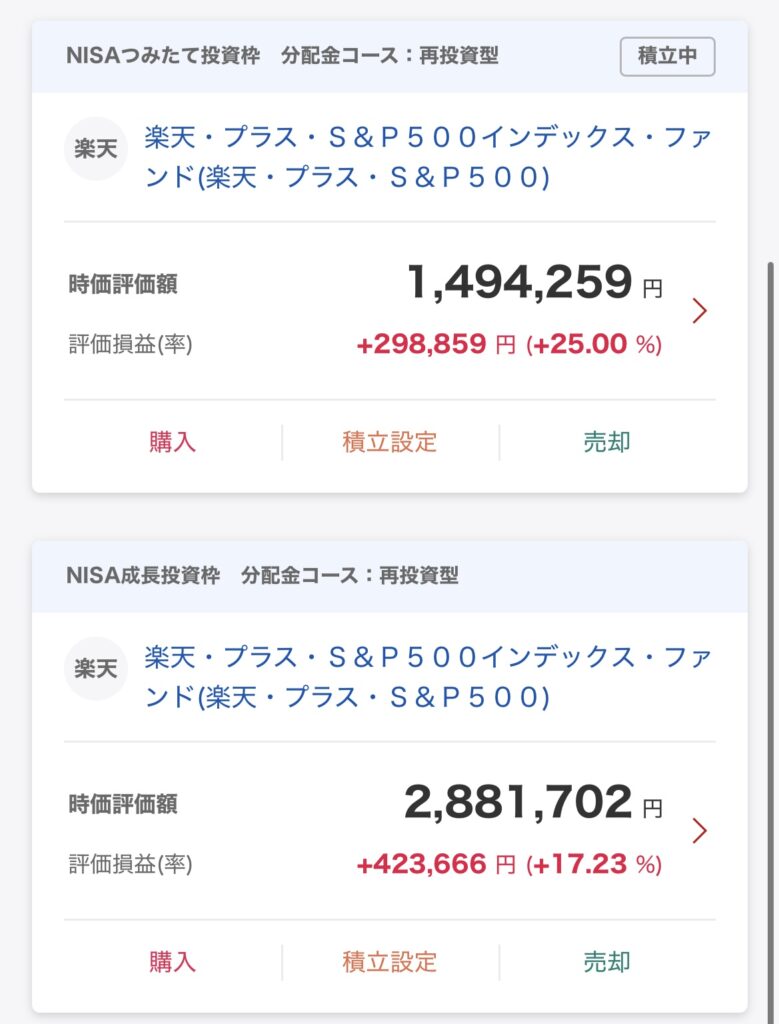
Task: Click the +423,666 円 gain figure
Action: point(435,864)
